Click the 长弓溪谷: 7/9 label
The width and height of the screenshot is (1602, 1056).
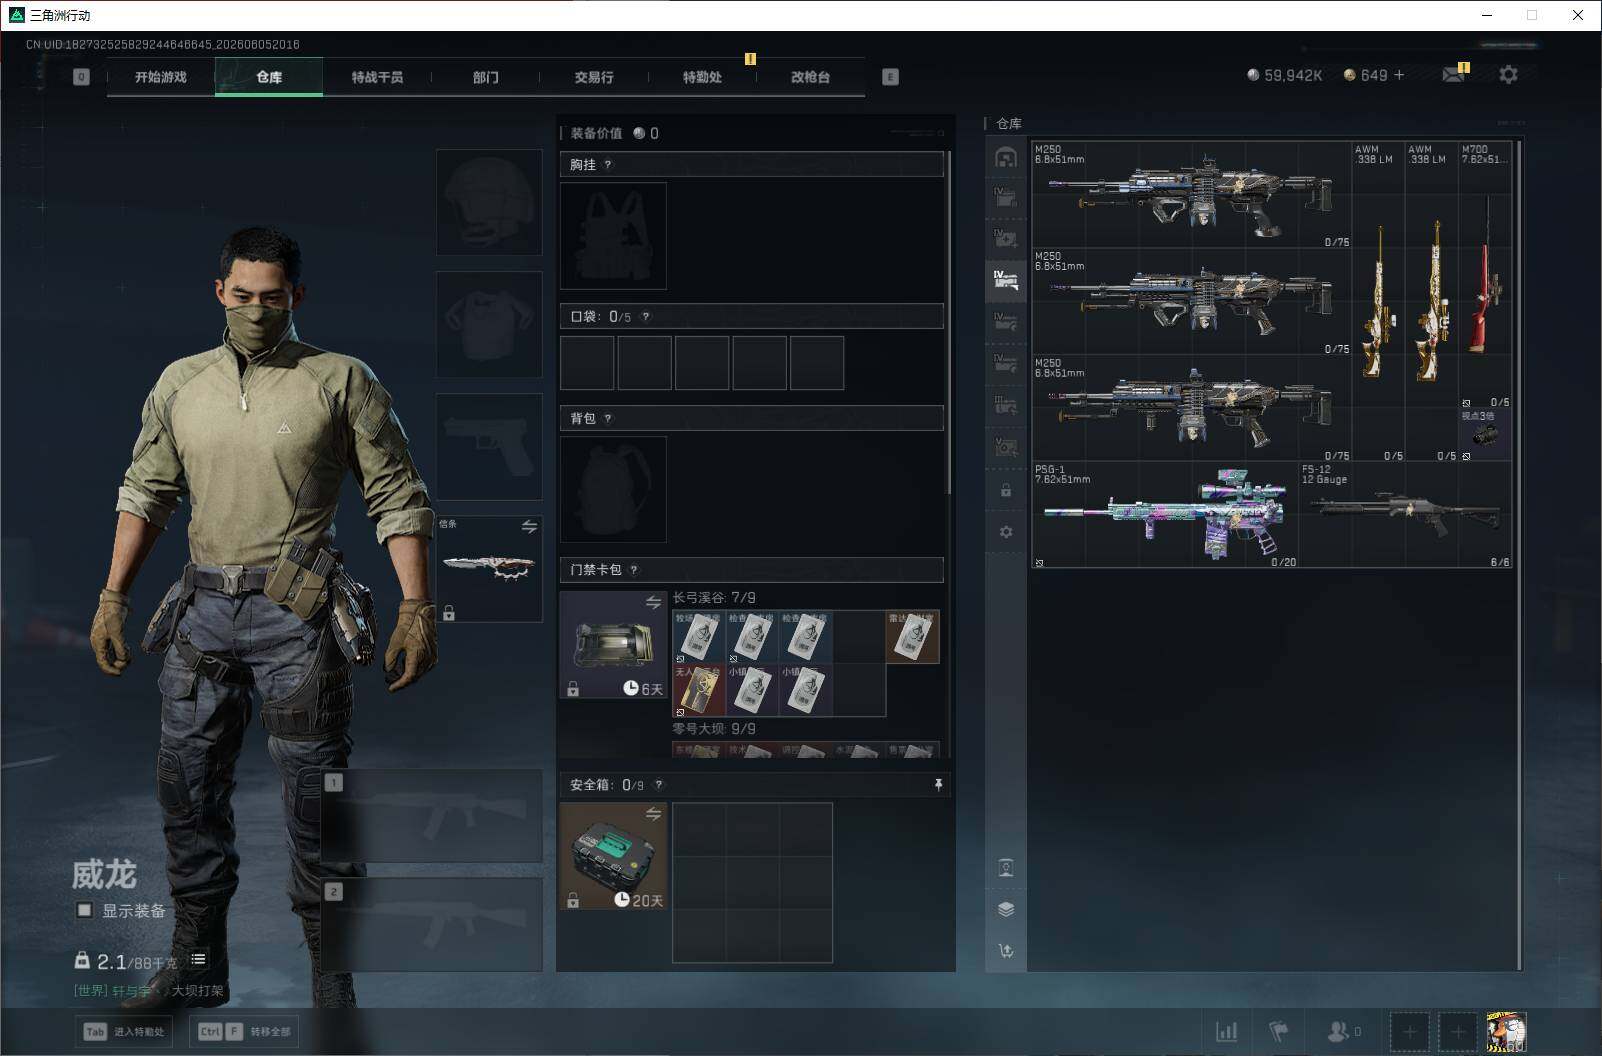tap(714, 598)
